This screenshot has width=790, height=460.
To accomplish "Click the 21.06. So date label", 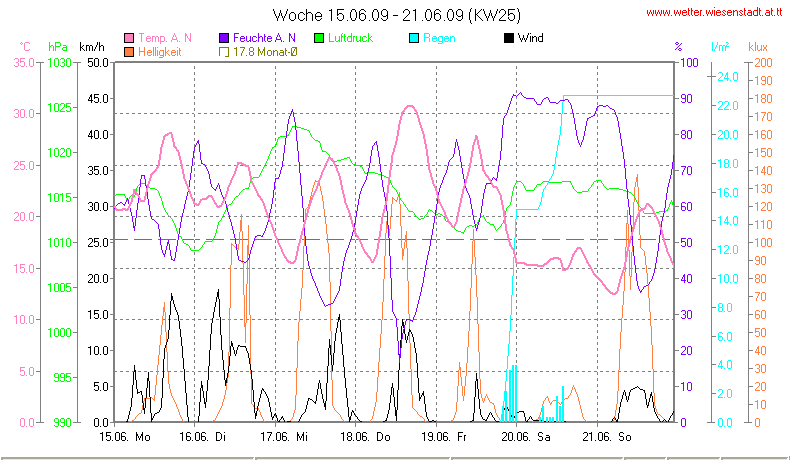I will click(x=607, y=437).
